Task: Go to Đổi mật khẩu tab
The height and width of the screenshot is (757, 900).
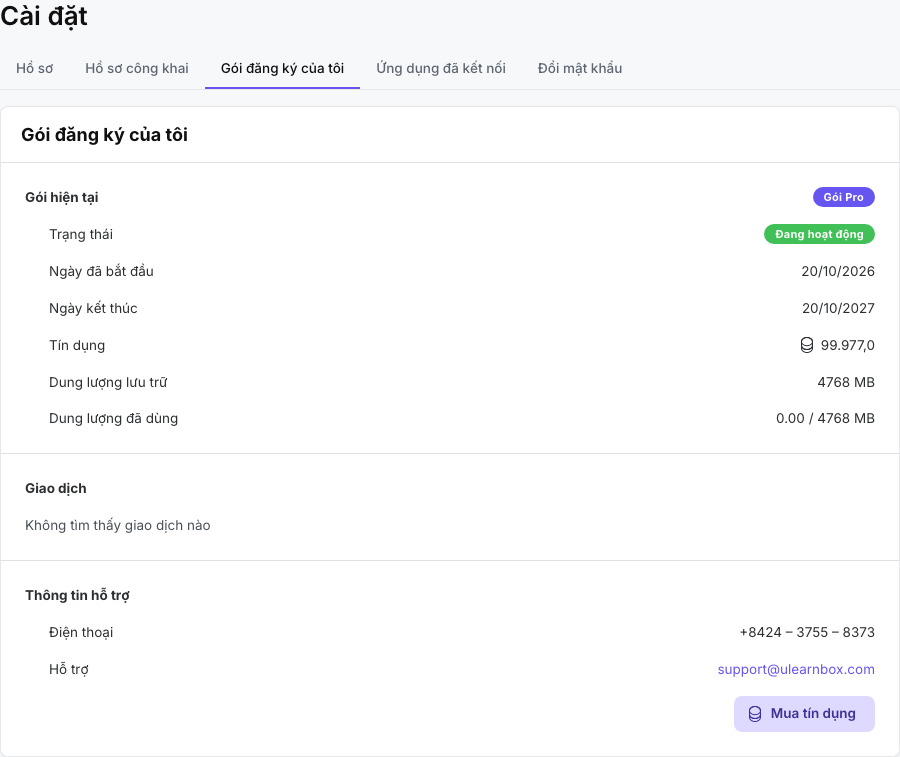Action: point(580,68)
